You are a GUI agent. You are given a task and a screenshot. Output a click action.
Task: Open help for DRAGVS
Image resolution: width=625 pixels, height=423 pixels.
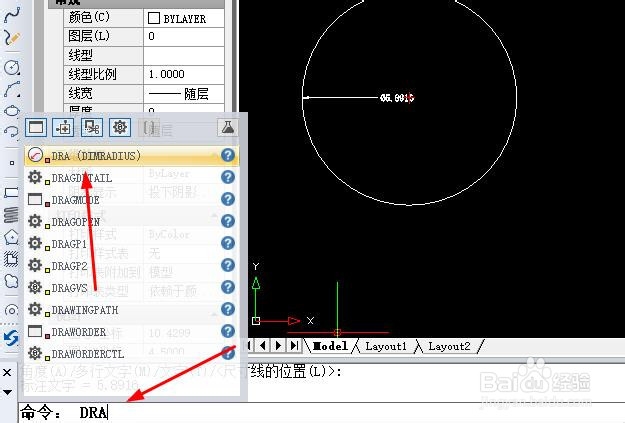228,287
